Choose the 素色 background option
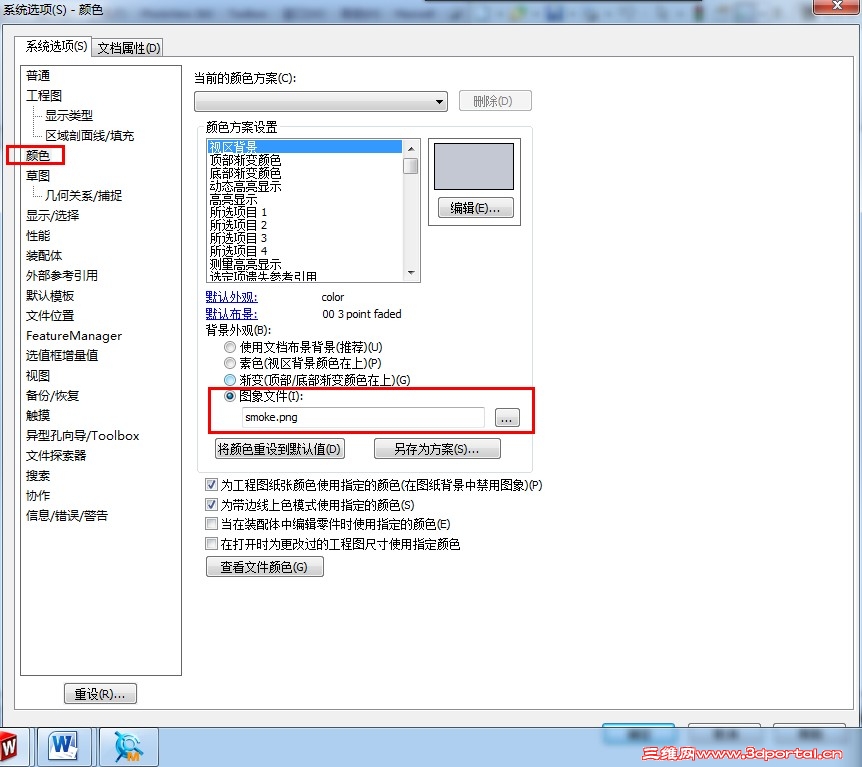 coord(230,363)
